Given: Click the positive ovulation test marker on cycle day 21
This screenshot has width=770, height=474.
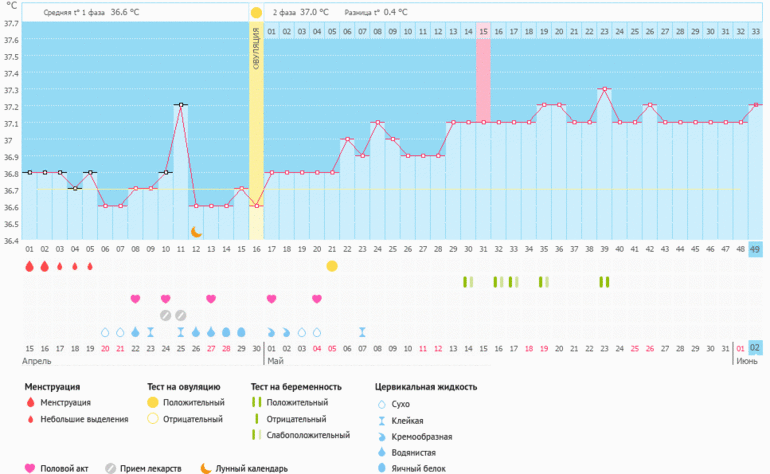Looking at the screenshot, I should [332, 266].
